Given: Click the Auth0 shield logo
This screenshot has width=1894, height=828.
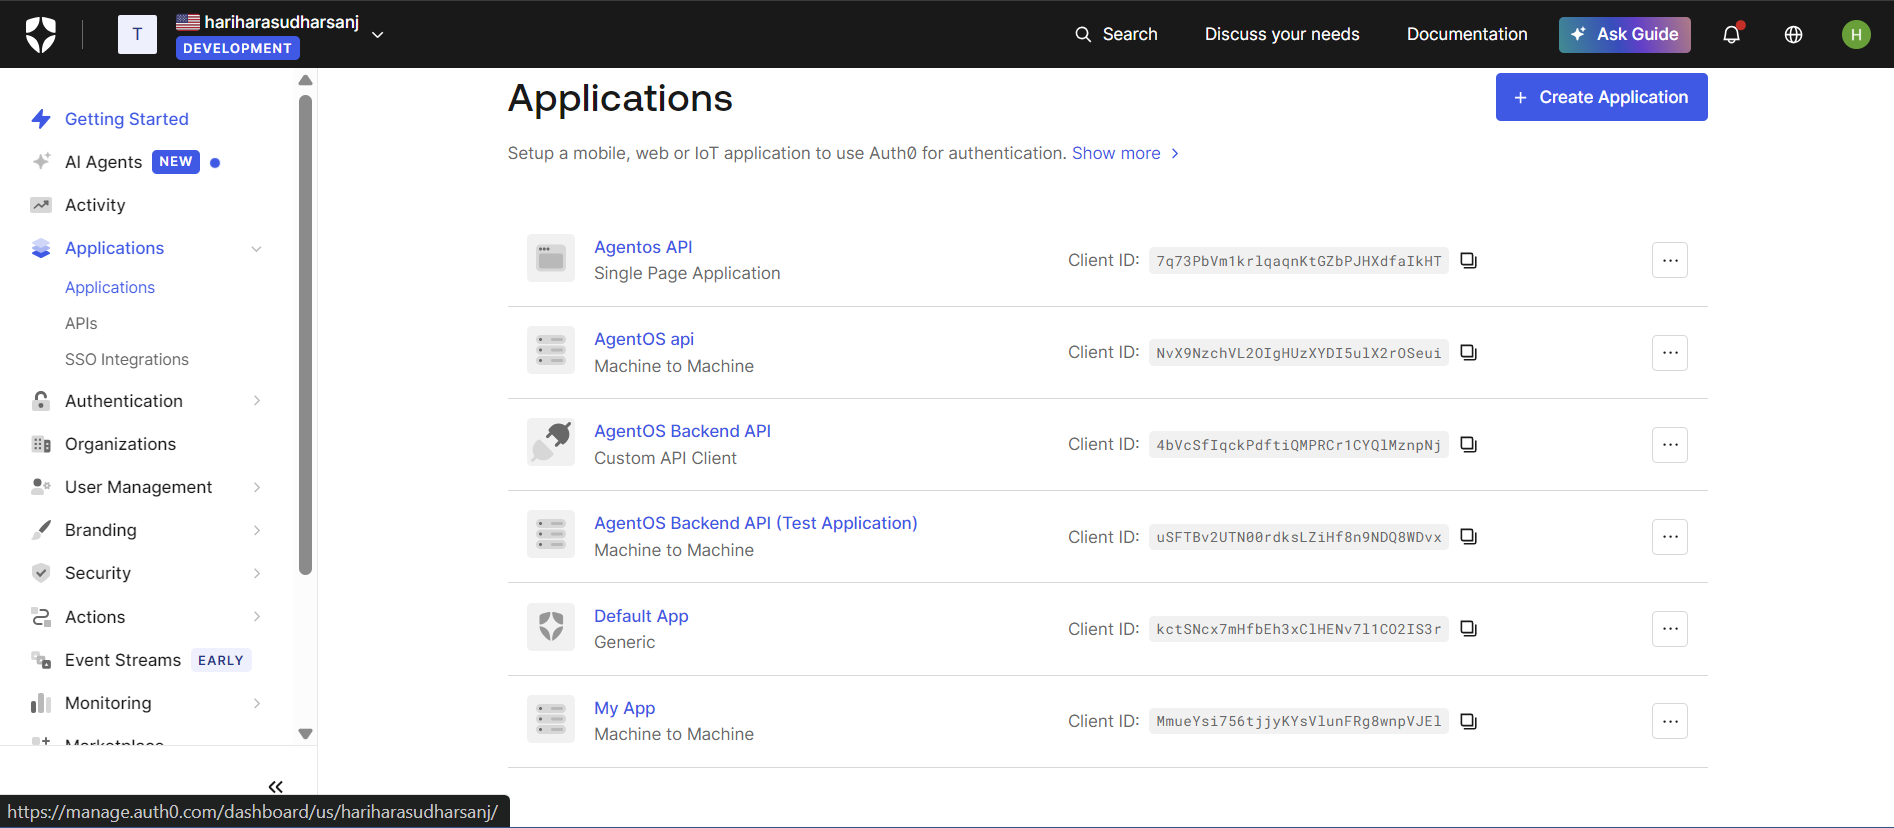Looking at the screenshot, I should [41, 34].
